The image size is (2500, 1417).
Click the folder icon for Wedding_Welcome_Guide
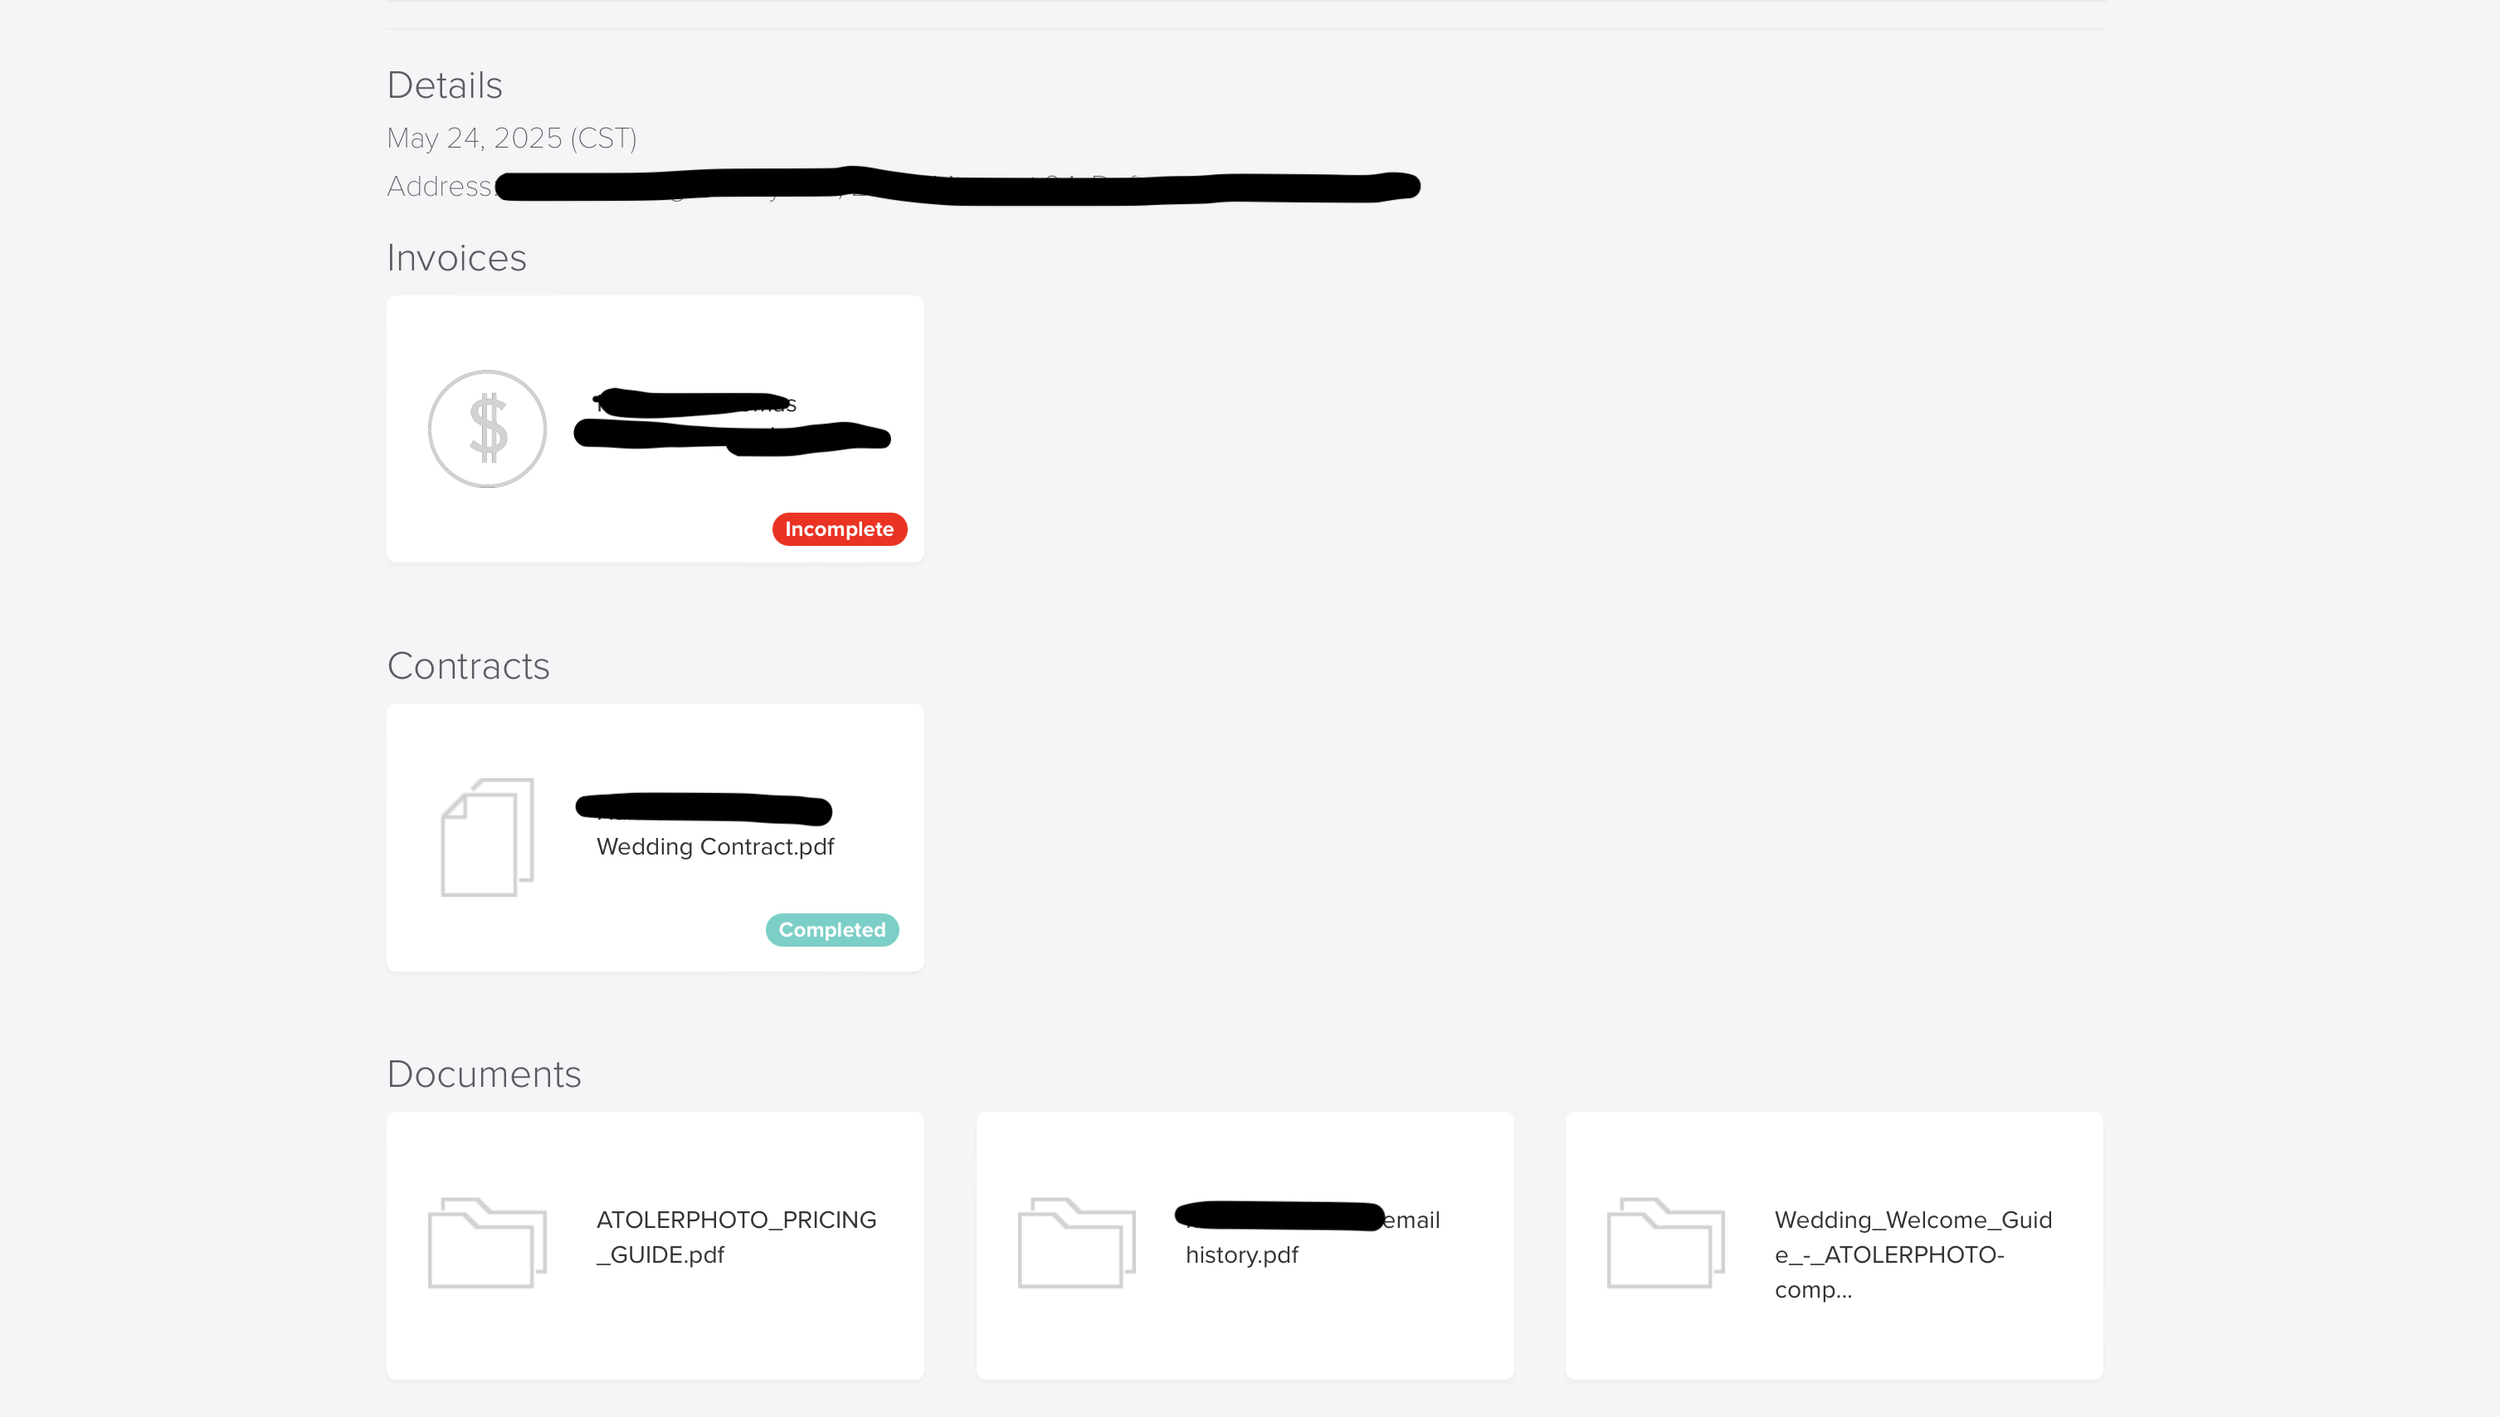click(x=1665, y=1243)
